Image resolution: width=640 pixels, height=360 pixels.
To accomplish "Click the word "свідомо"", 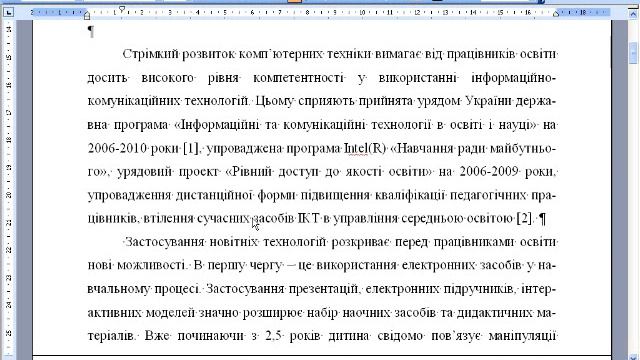I will pyautogui.click(x=400, y=336).
